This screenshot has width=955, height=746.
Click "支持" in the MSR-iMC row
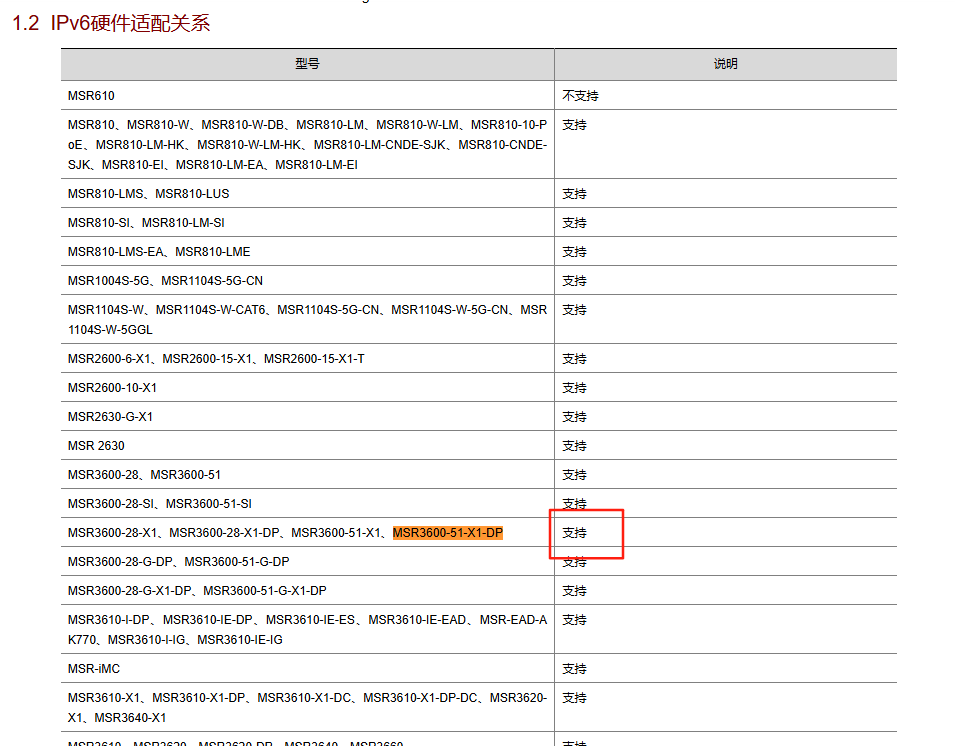coord(574,669)
